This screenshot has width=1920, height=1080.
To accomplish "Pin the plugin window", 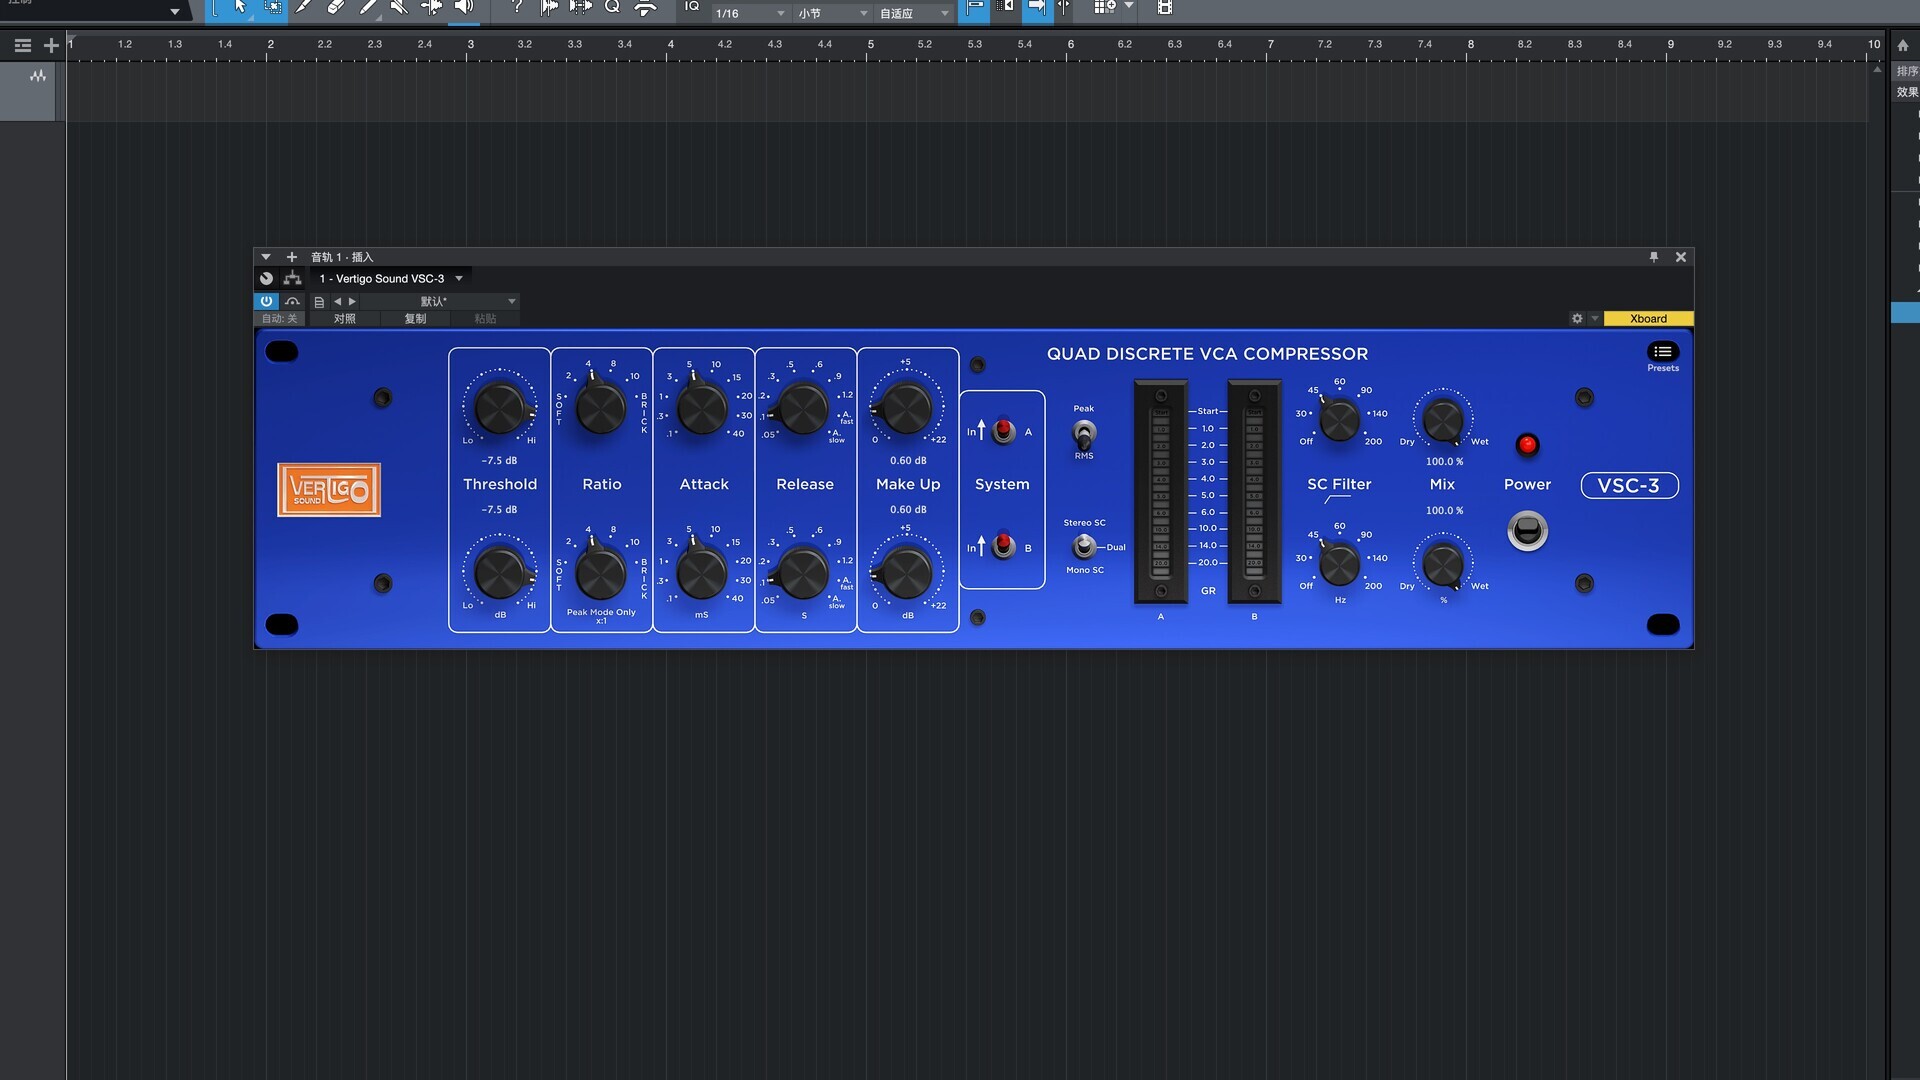I will tap(1654, 257).
